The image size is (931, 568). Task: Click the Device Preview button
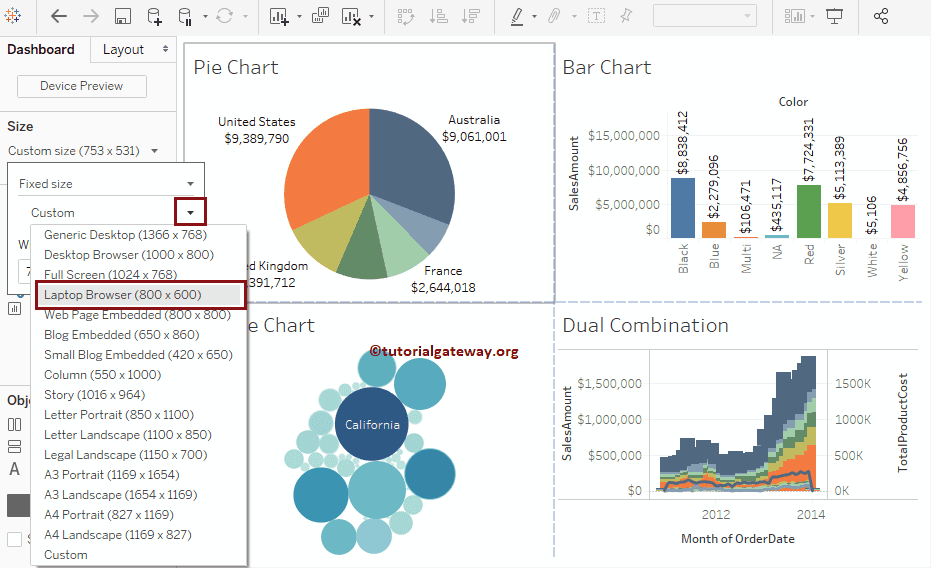pyautogui.click(x=81, y=86)
